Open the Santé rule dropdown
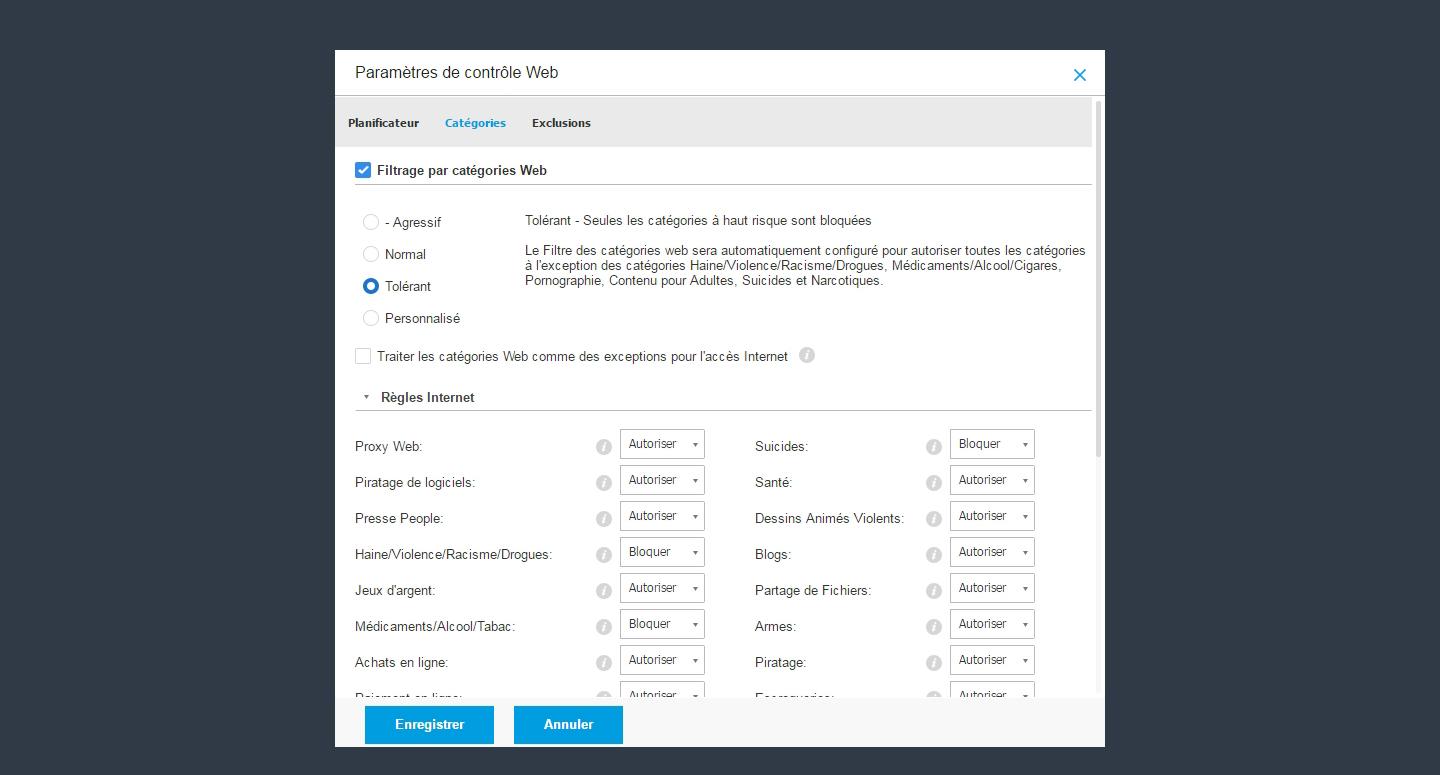This screenshot has width=1440, height=775. coord(992,480)
